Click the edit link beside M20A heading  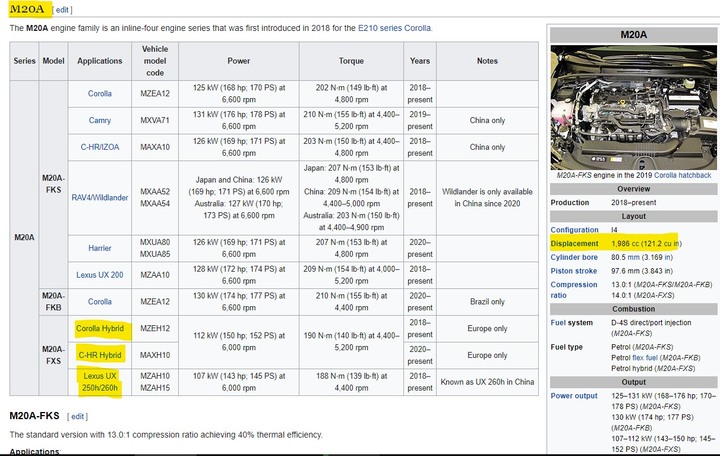[62, 10]
